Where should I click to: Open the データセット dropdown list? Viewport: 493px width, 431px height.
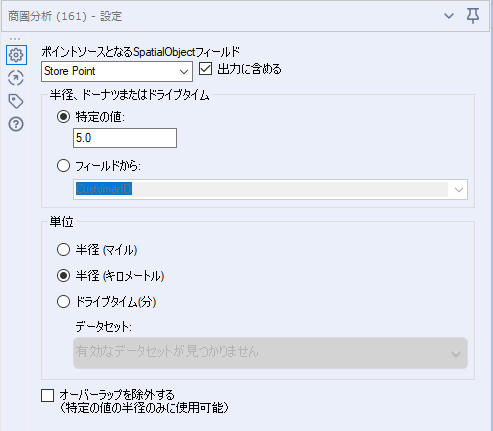click(x=270, y=353)
